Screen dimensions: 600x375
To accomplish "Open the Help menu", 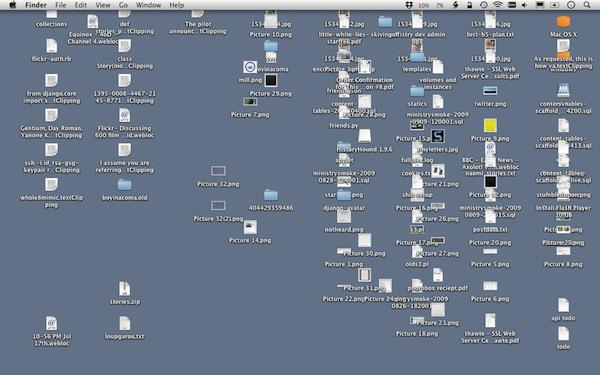I will click(x=176, y=5).
